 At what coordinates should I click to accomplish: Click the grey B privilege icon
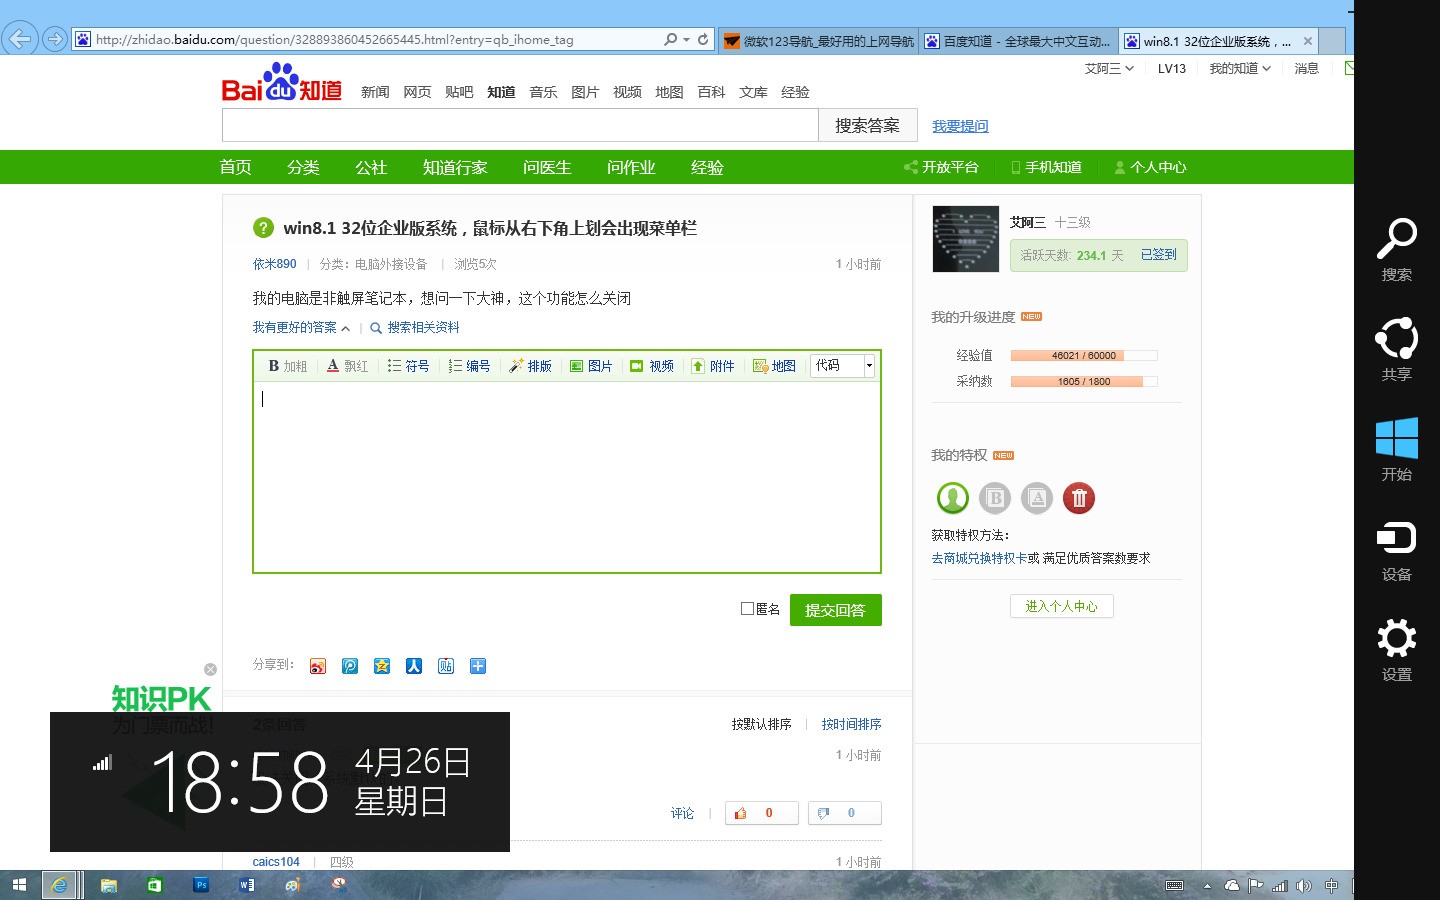pyautogui.click(x=995, y=498)
